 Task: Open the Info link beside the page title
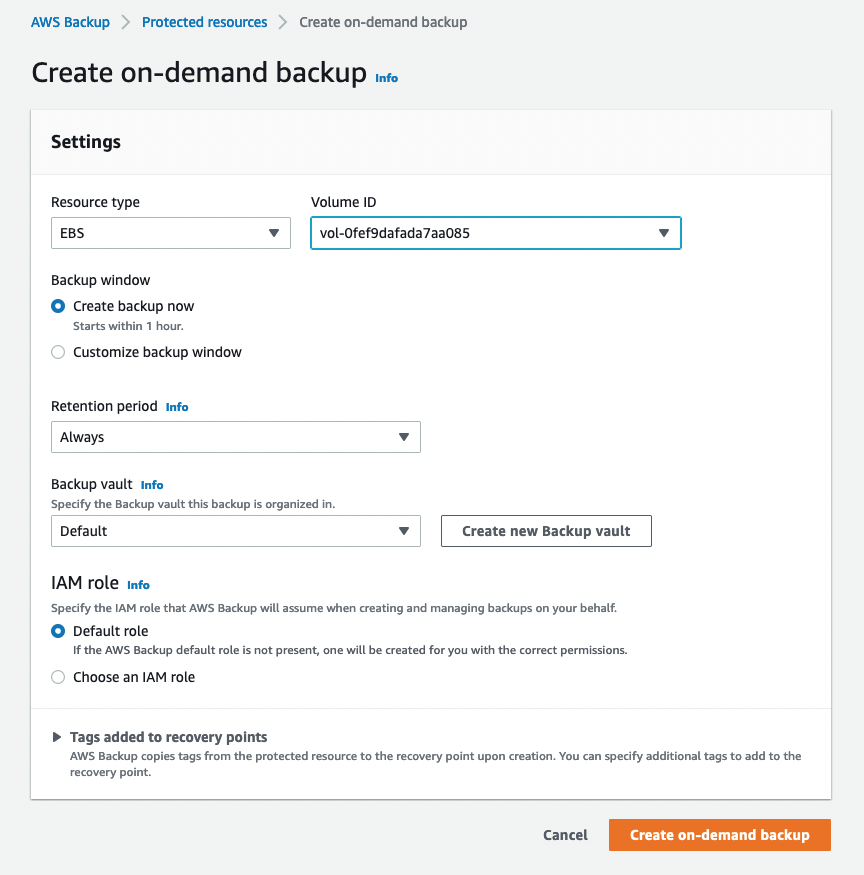[x=386, y=77]
